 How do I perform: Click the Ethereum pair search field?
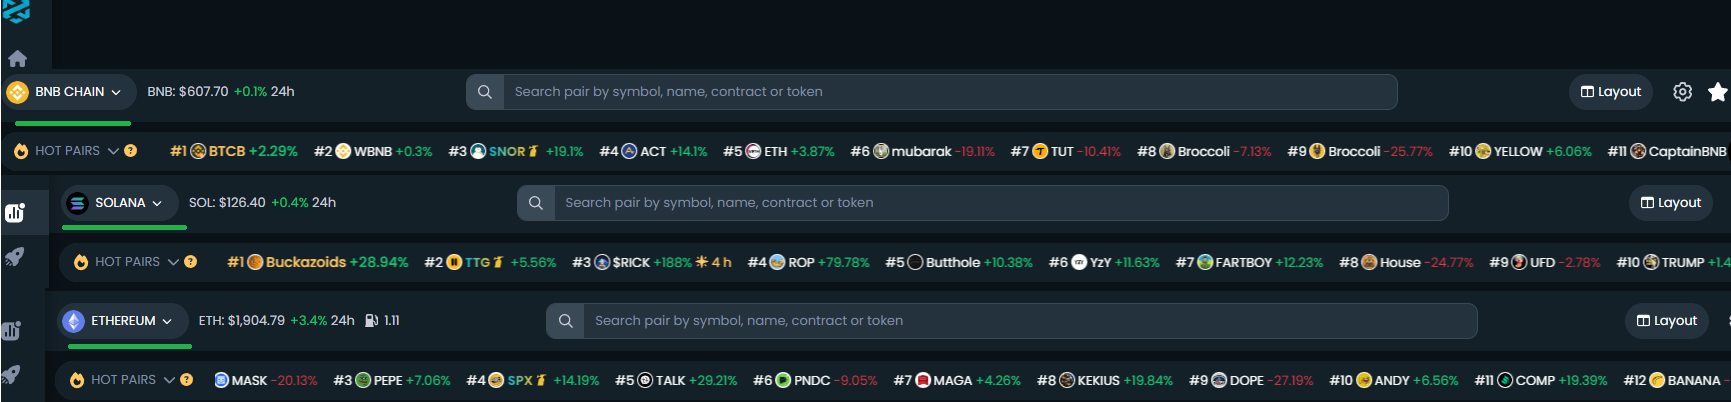pyautogui.click(x=1012, y=321)
